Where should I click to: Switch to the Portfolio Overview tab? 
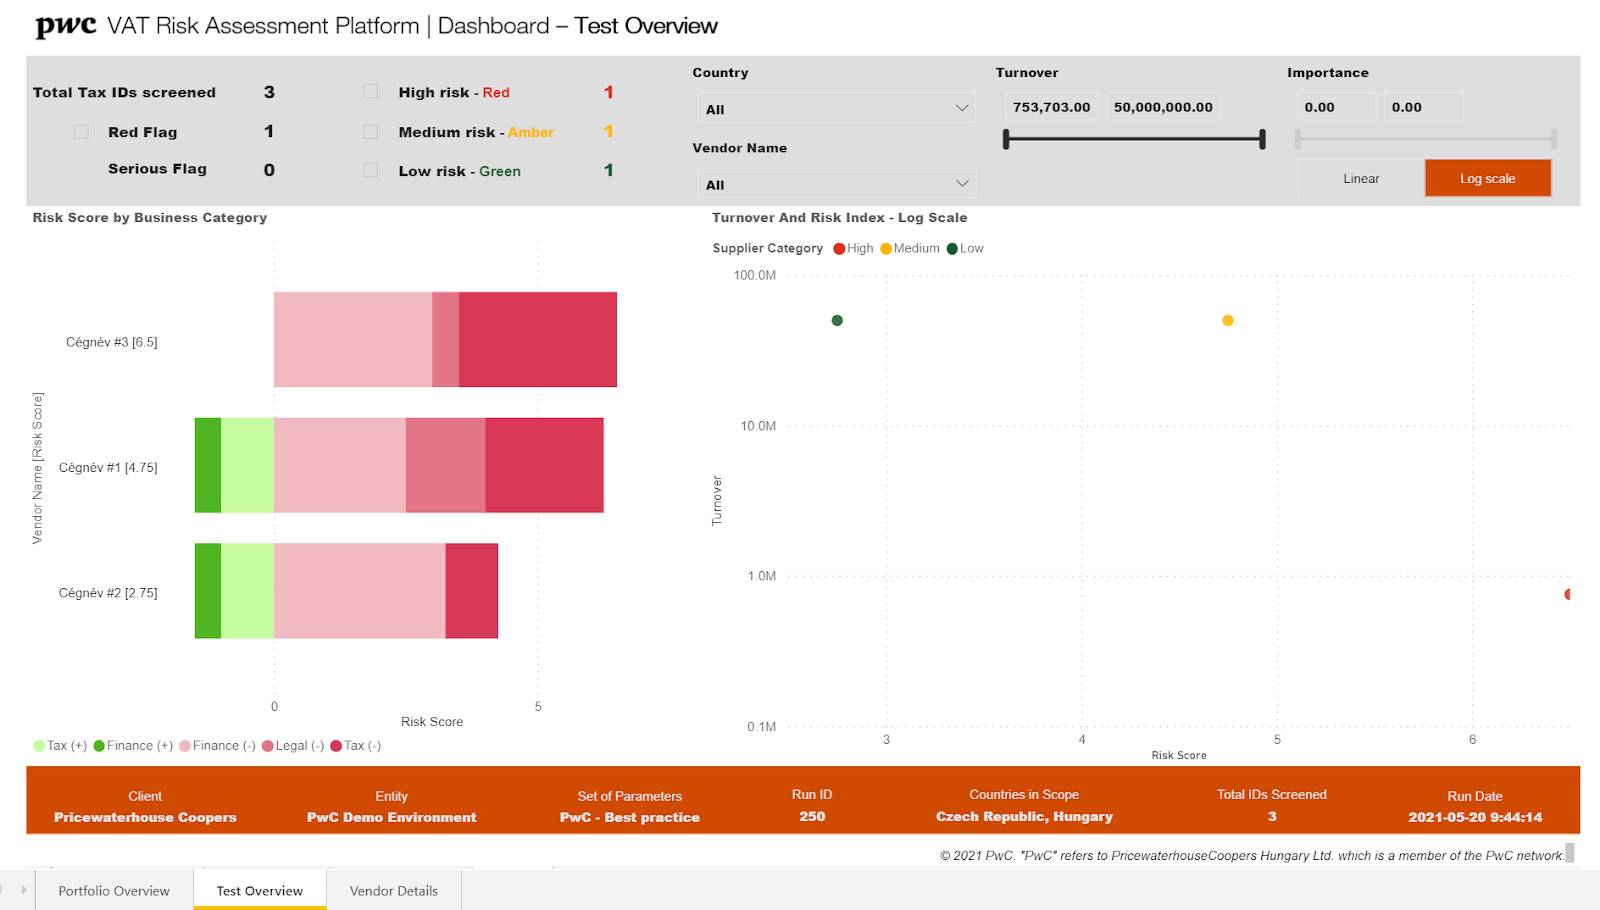(x=114, y=891)
